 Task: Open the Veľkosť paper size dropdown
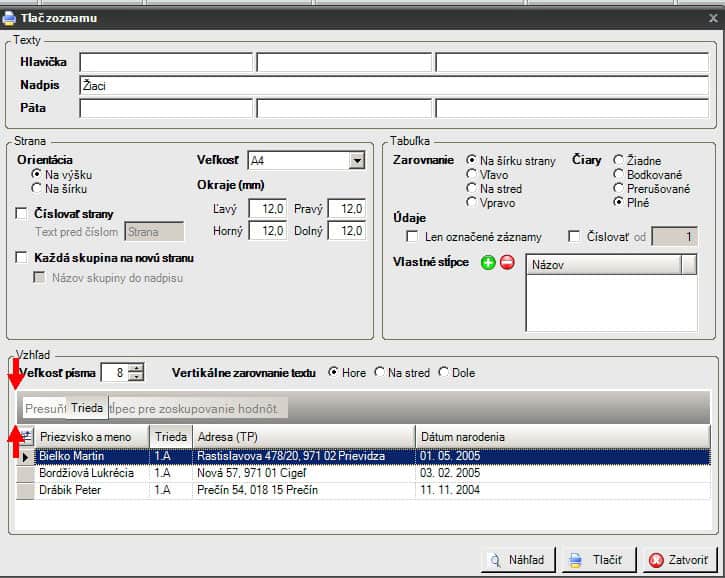356,161
